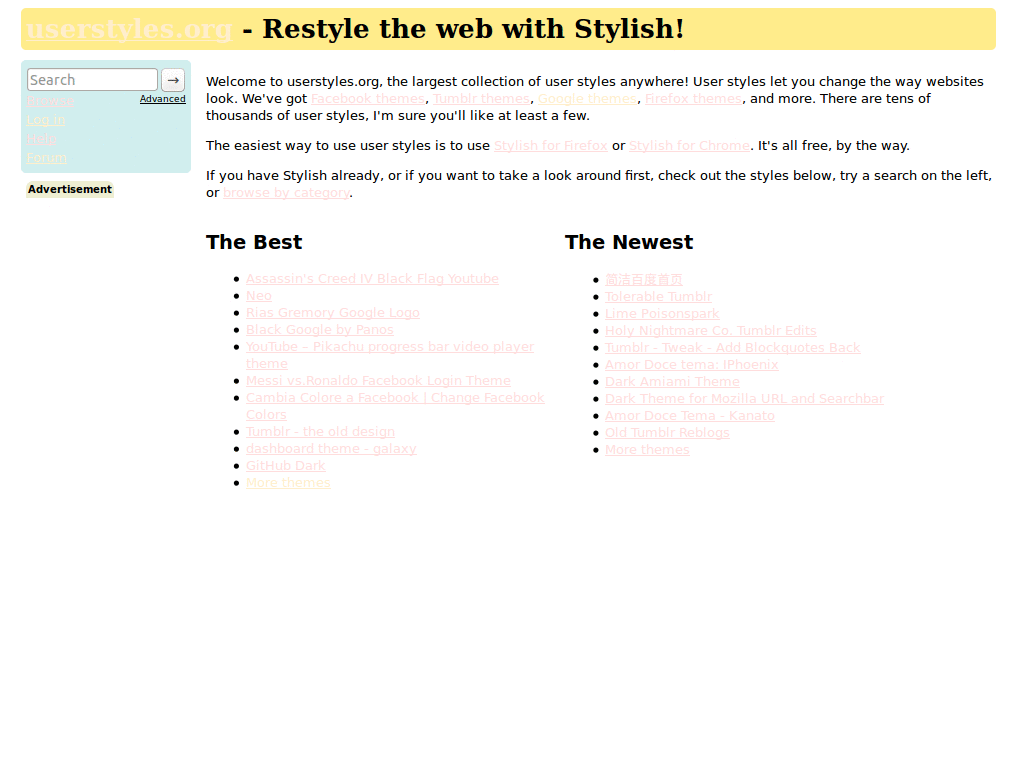Focus the Search text field
The height and width of the screenshot is (768, 1024).
click(x=92, y=80)
